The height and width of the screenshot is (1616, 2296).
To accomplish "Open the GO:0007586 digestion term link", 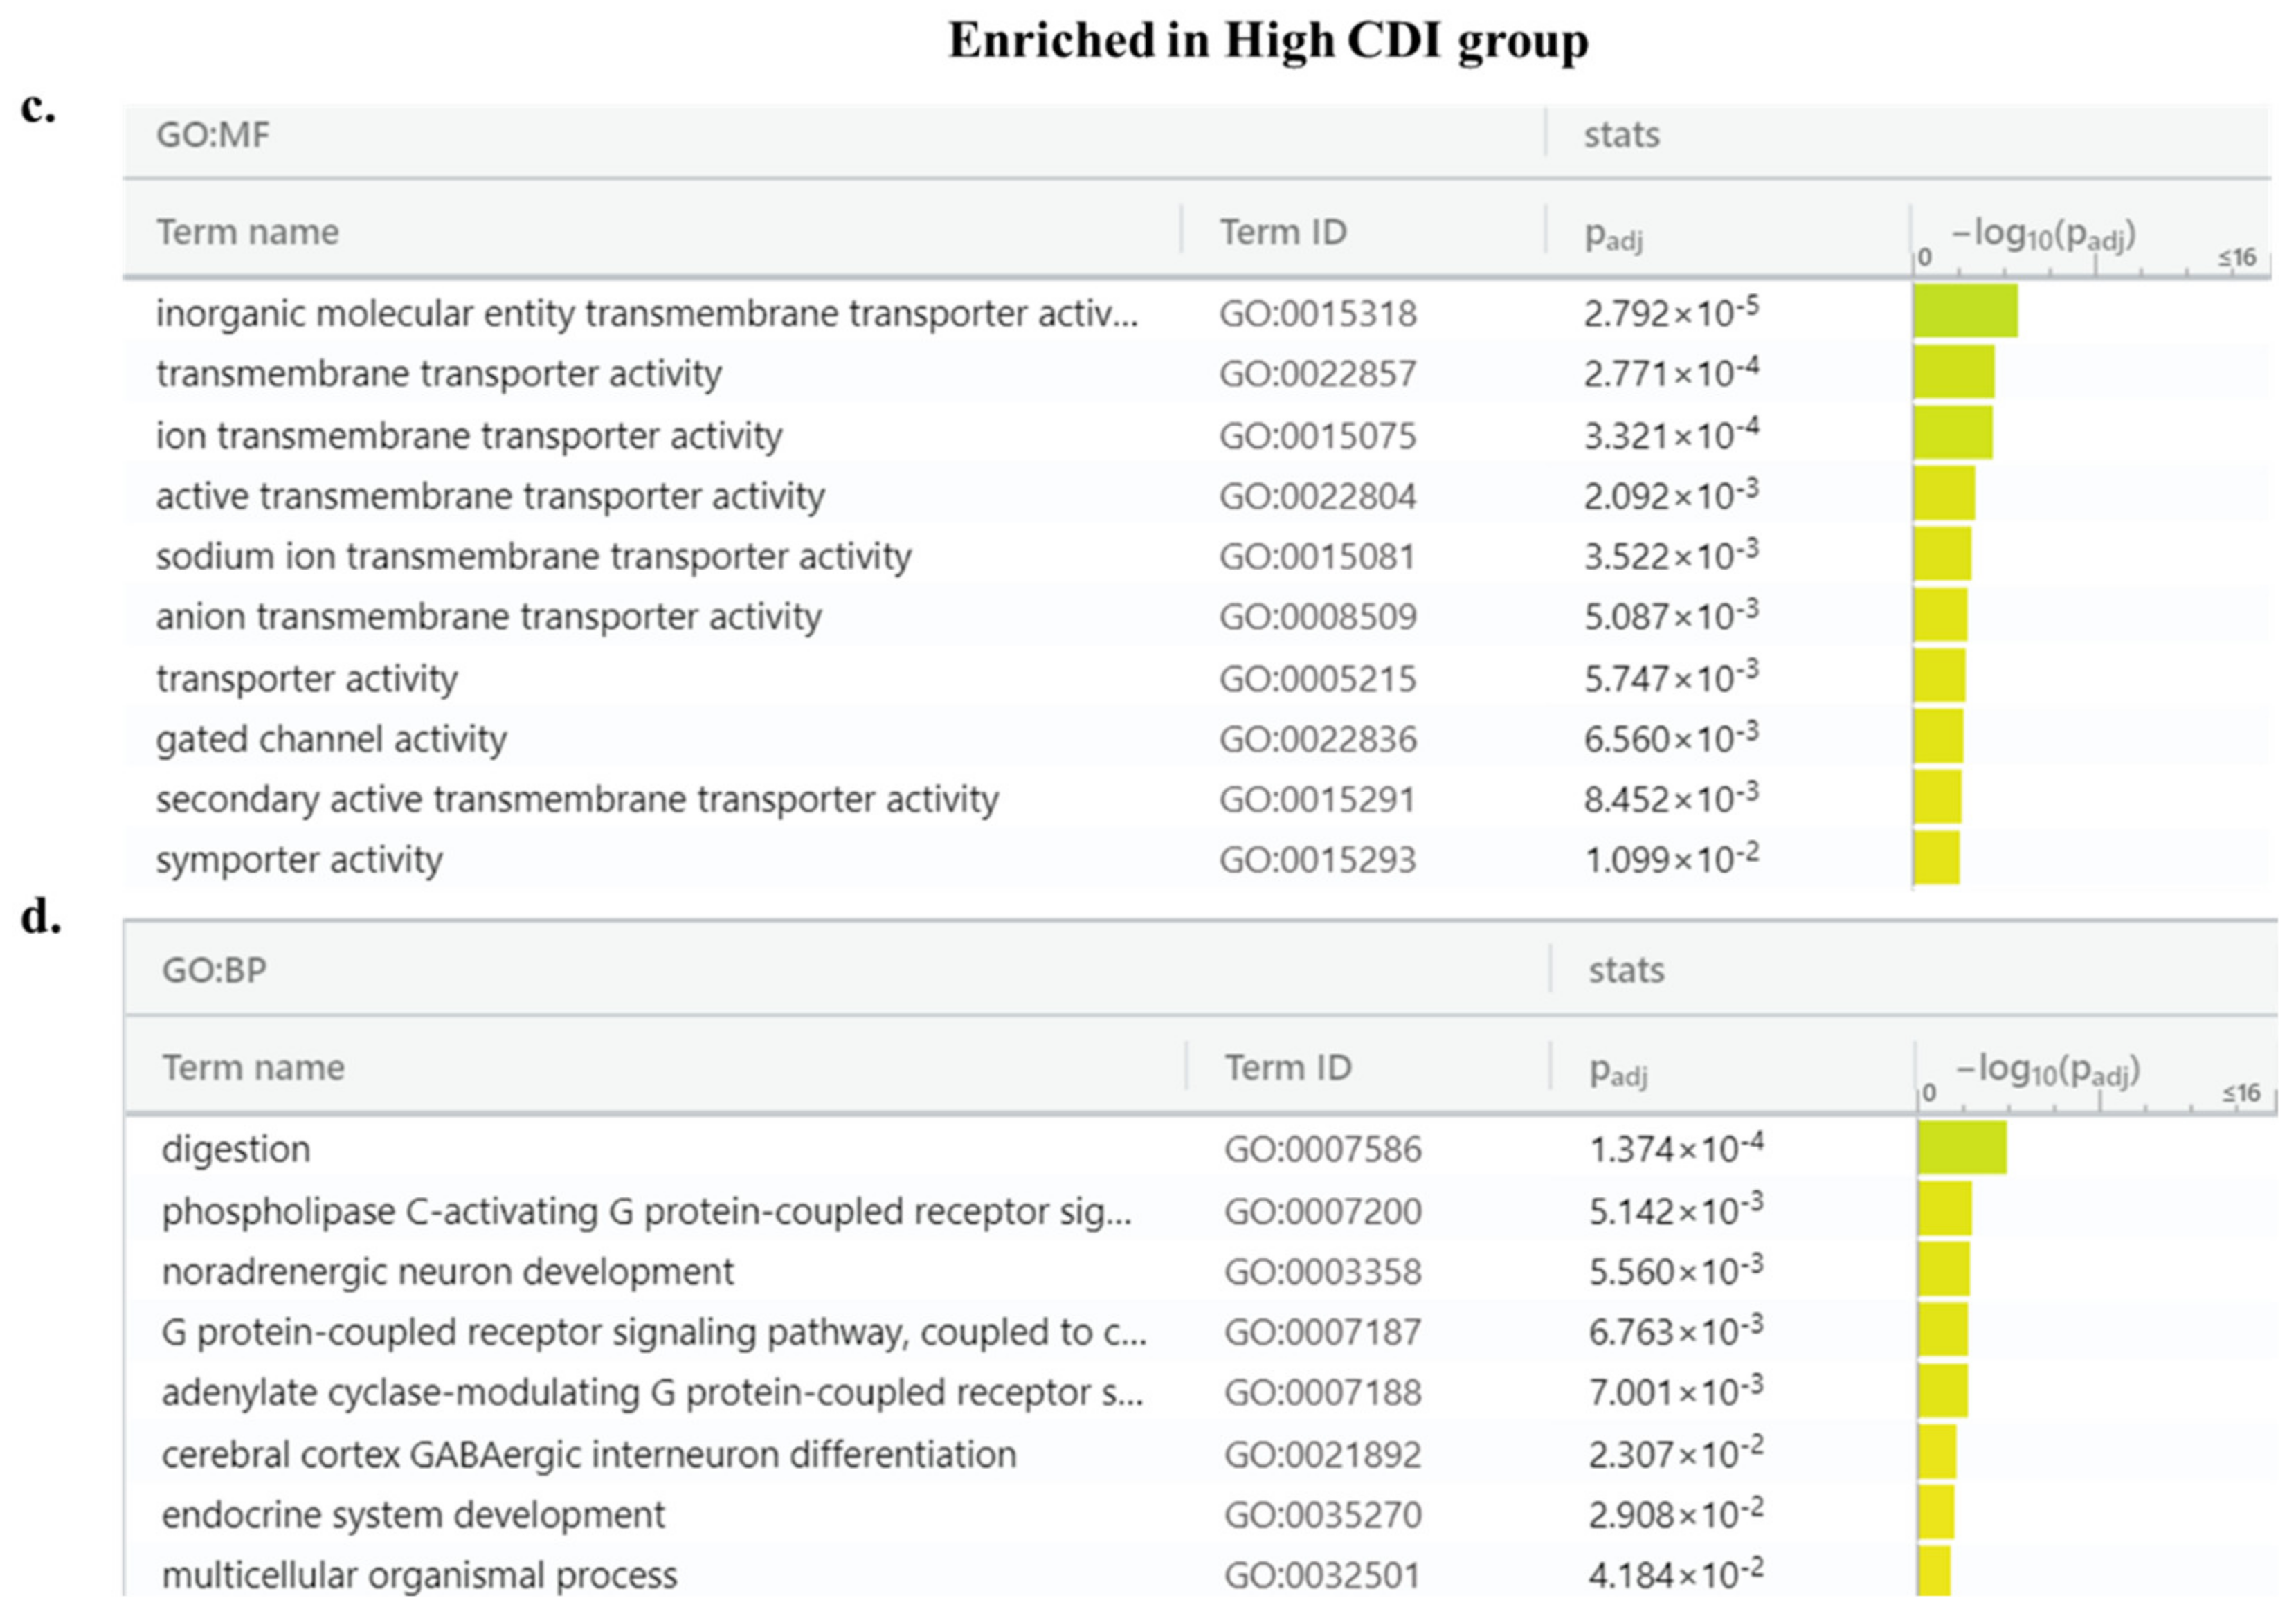I will (1322, 1150).
